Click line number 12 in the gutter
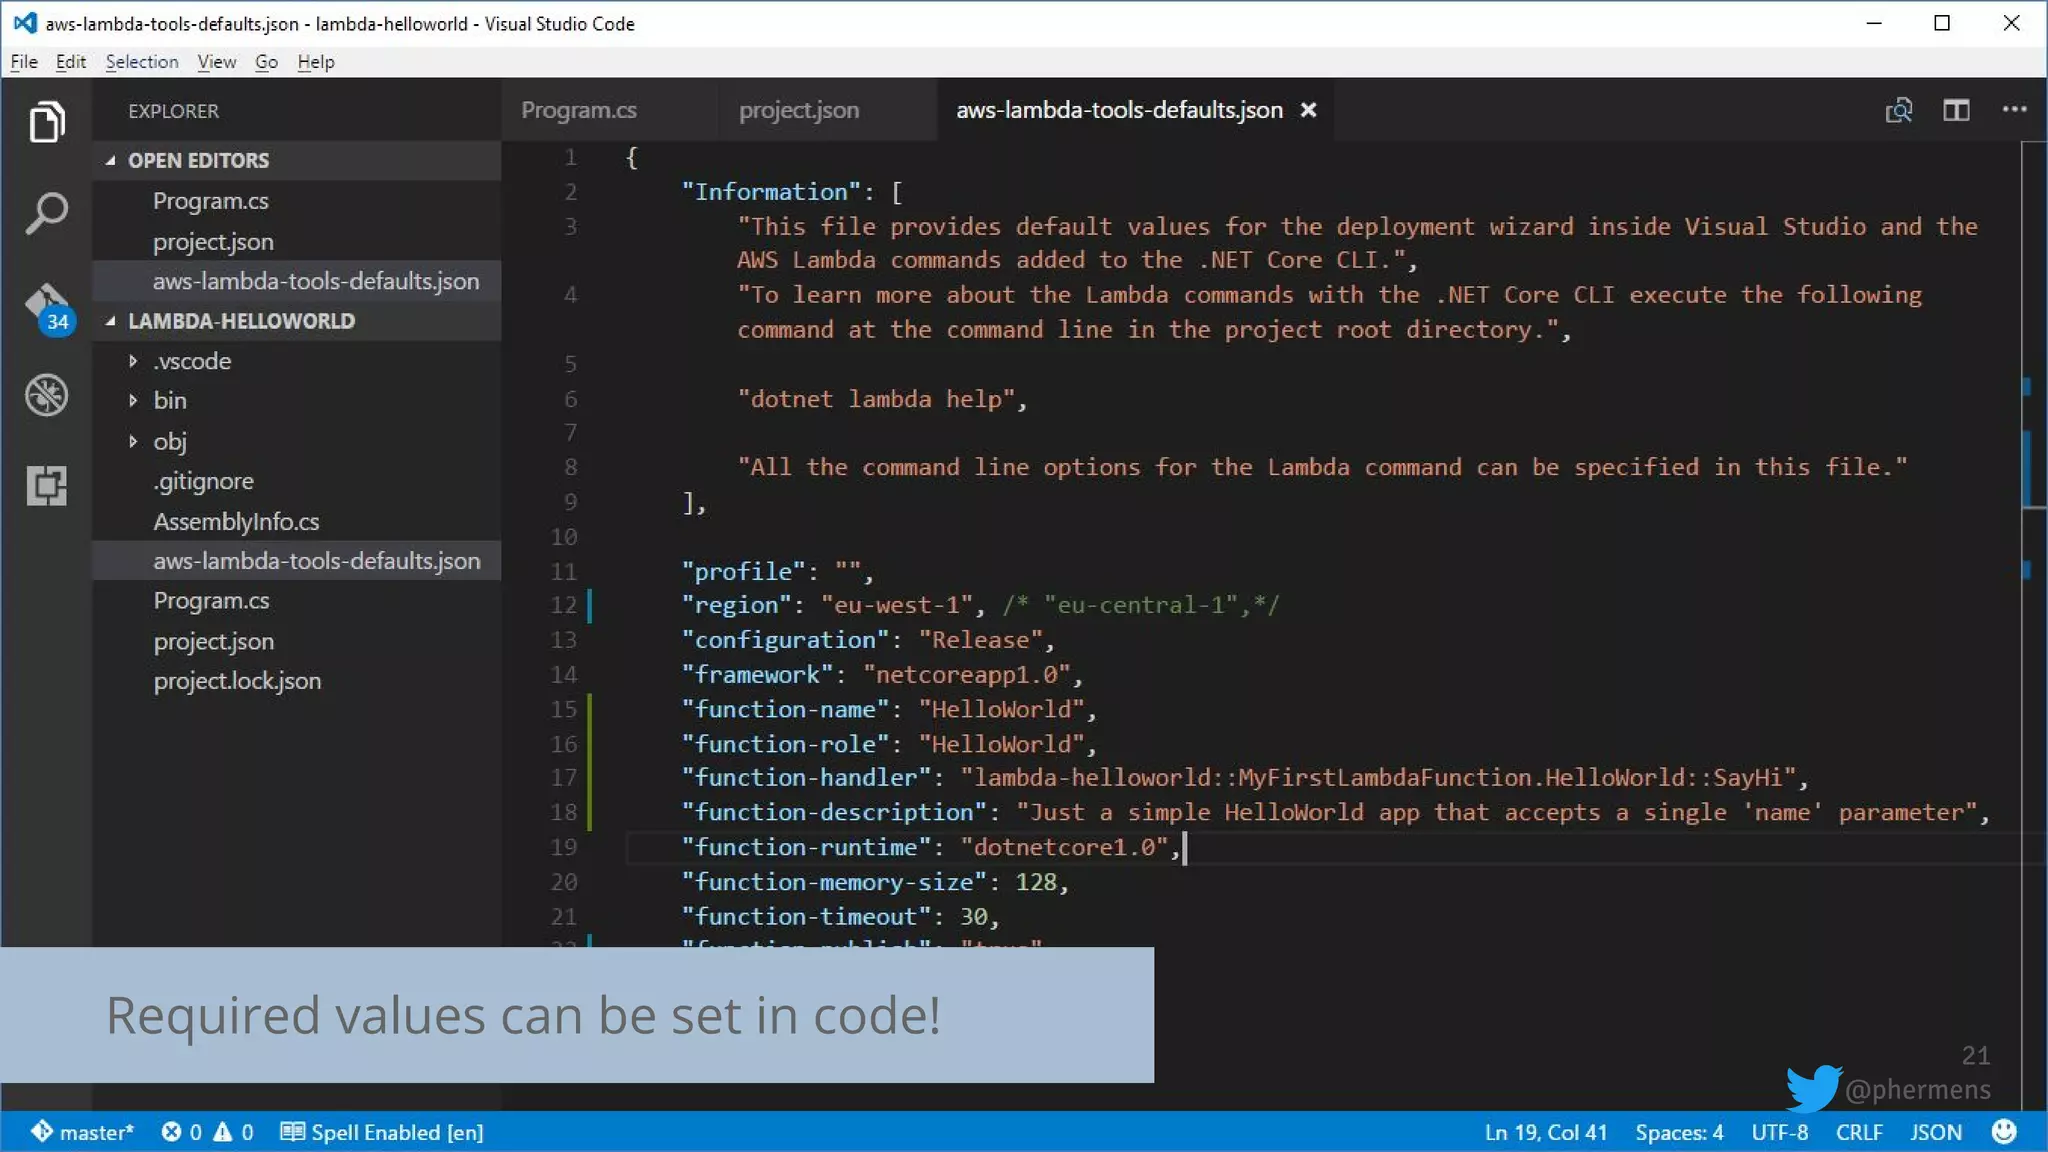Image resolution: width=2048 pixels, height=1152 pixels. click(x=564, y=605)
